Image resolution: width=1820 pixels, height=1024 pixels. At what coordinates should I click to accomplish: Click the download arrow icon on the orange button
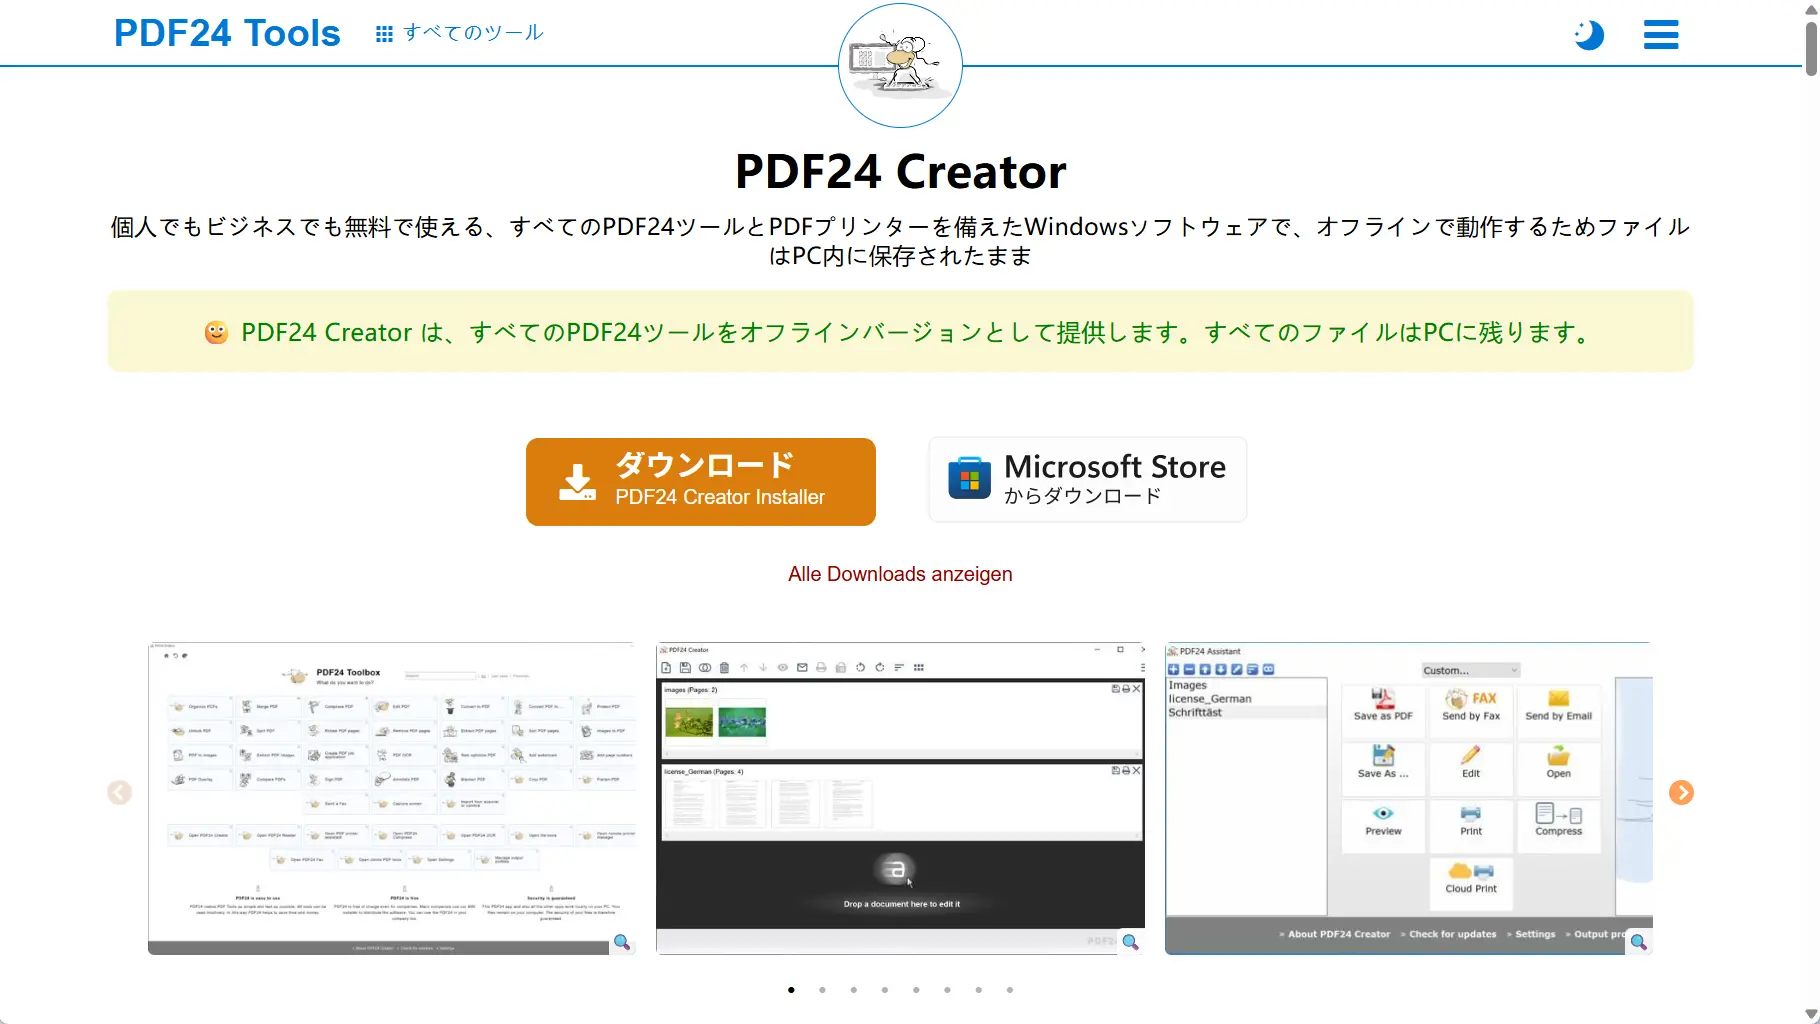pyautogui.click(x=577, y=482)
